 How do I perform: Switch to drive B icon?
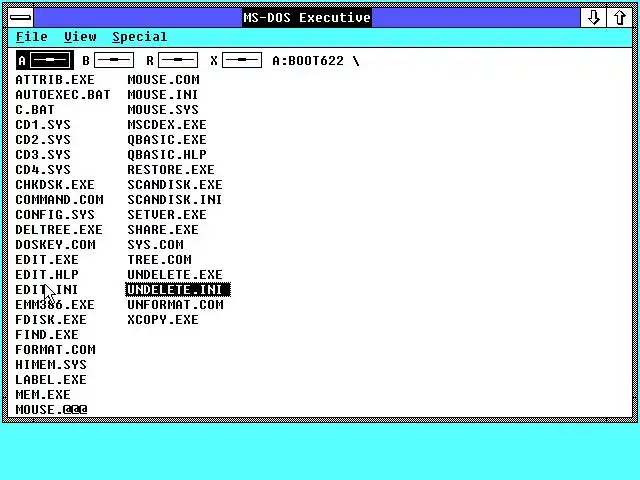(x=108, y=60)
